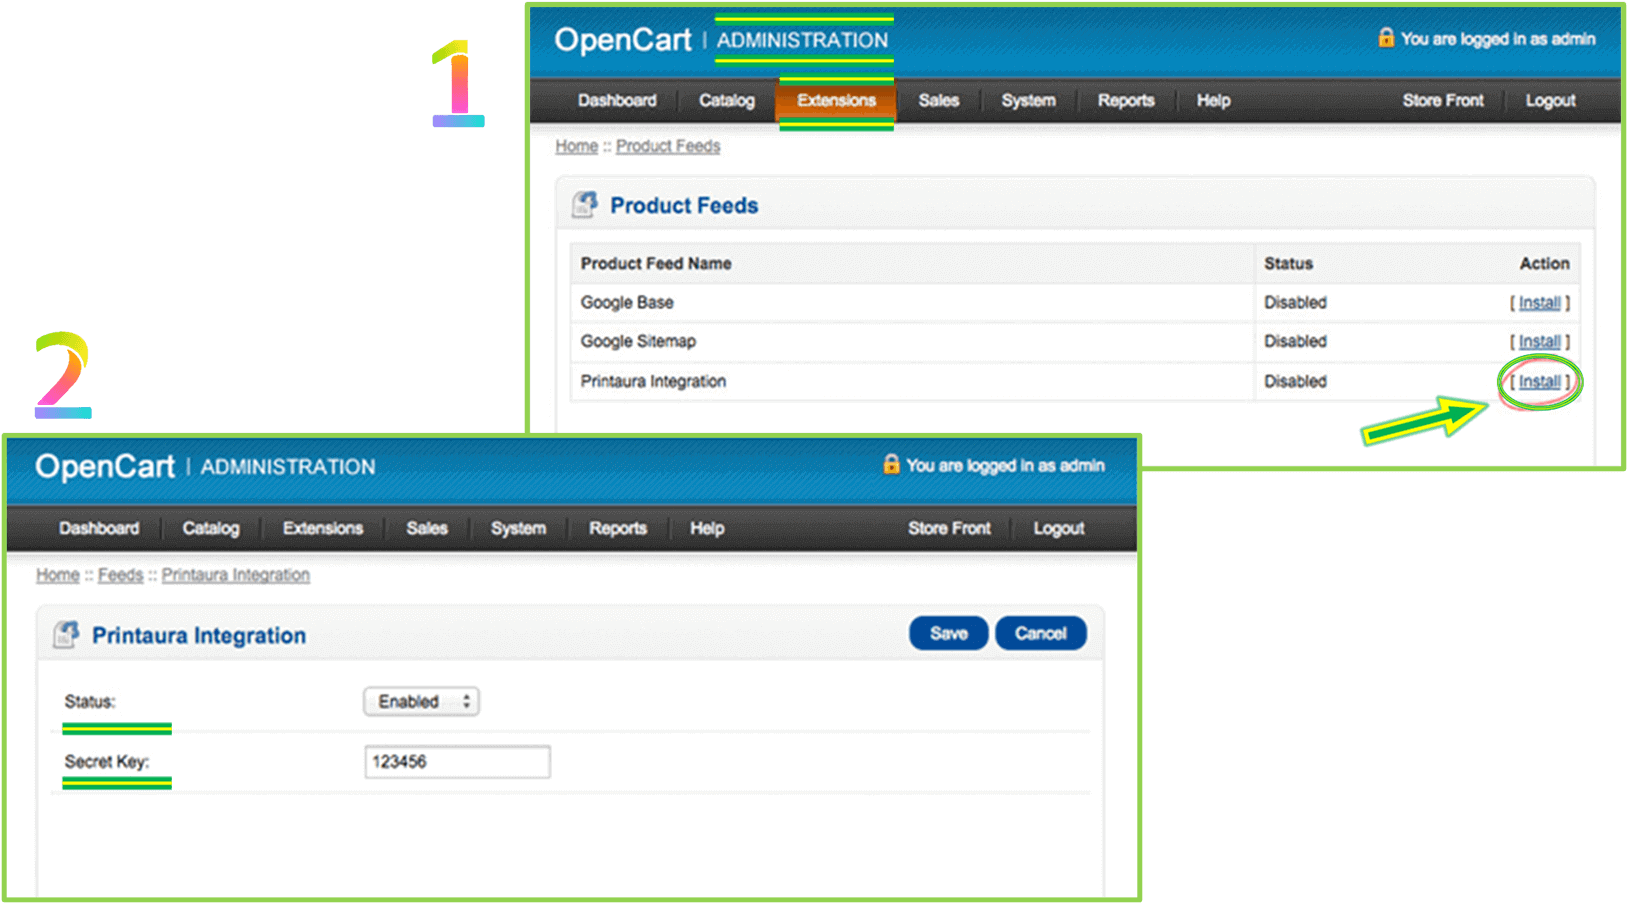The image size is (1628, 904).
Task: Click OpenCart logo in Product Feeds window
Action: tap(623, 40)
